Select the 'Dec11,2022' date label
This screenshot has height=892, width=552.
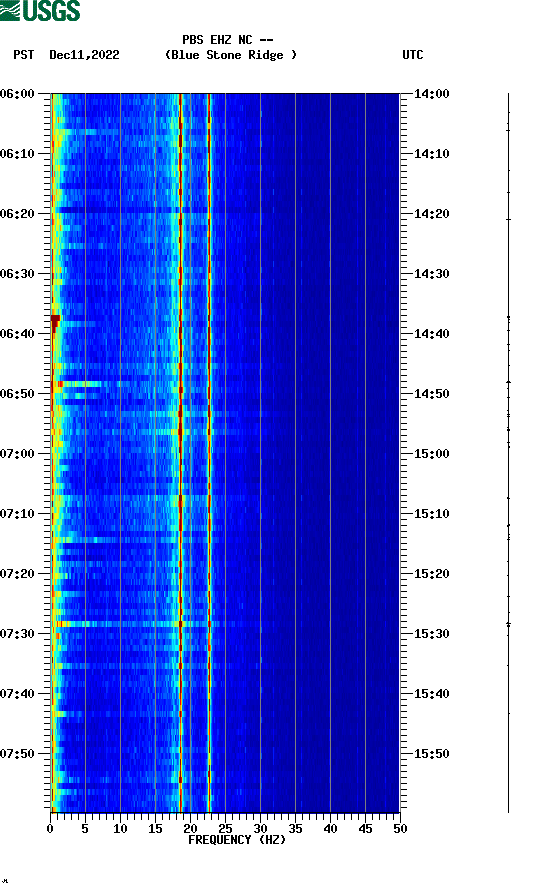84,55
